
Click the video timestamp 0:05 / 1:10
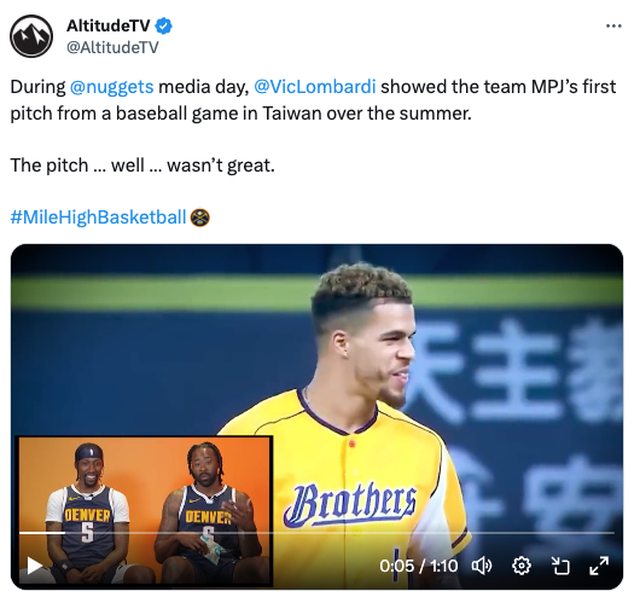click(x=418, y=566)
